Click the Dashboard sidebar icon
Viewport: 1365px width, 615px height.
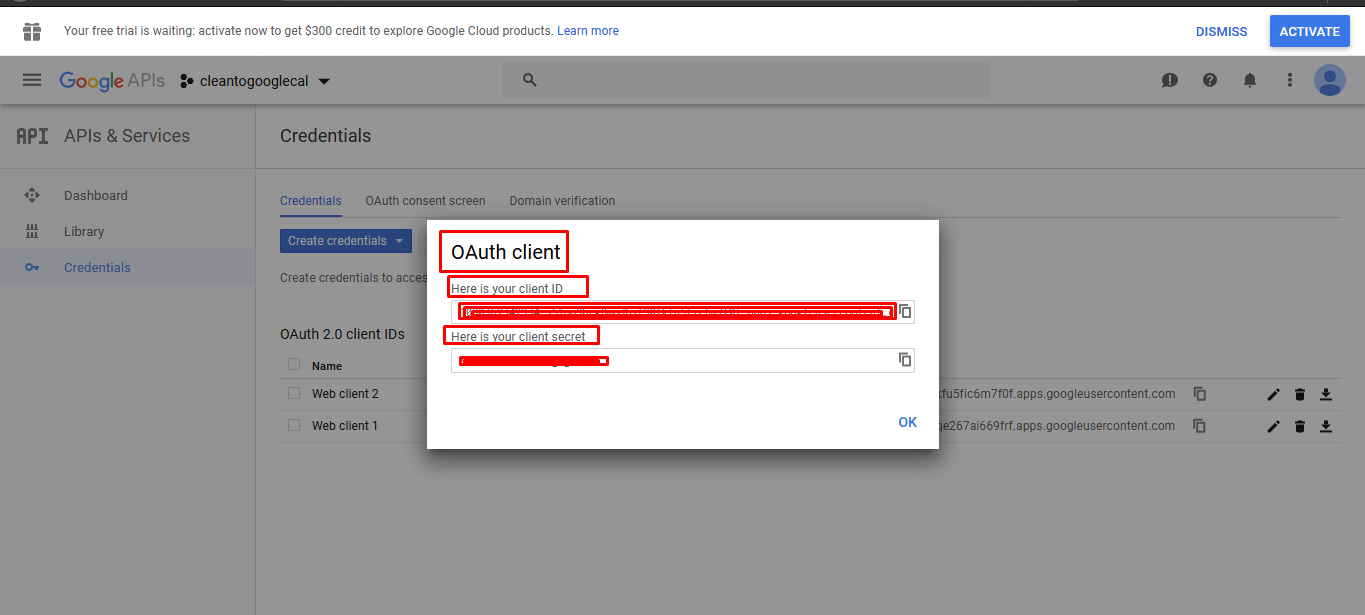32,195
